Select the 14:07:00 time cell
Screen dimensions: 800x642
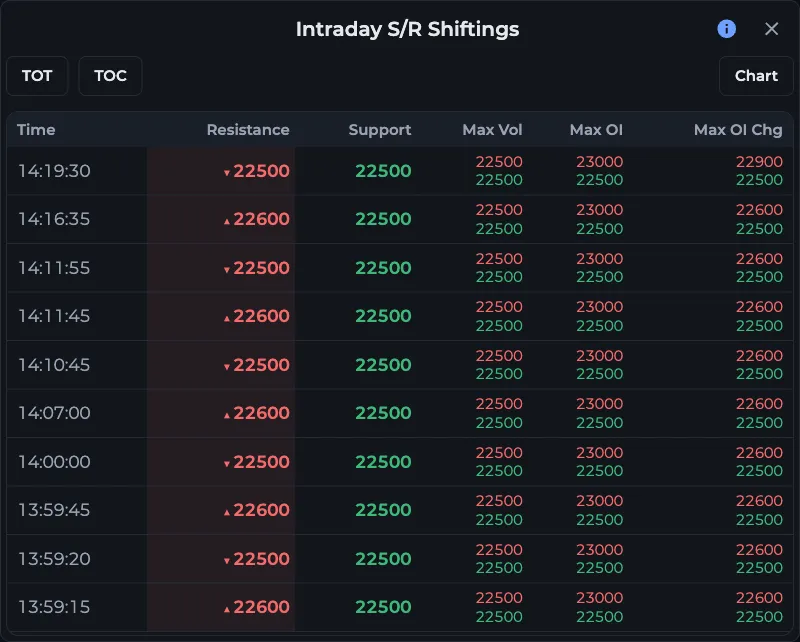point(54,413)
